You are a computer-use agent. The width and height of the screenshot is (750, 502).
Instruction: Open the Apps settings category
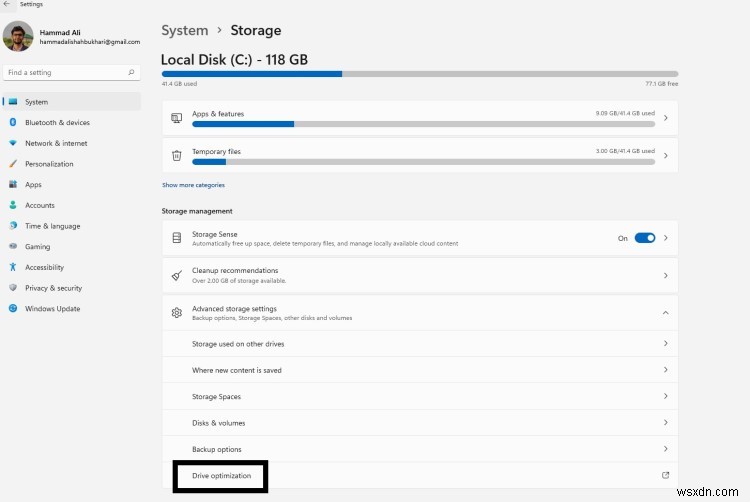click(x=72, y=185)
